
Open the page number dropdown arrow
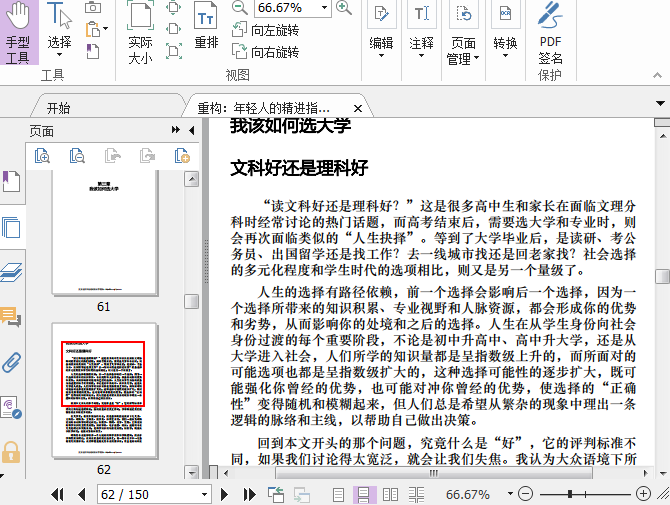point(205,495)
